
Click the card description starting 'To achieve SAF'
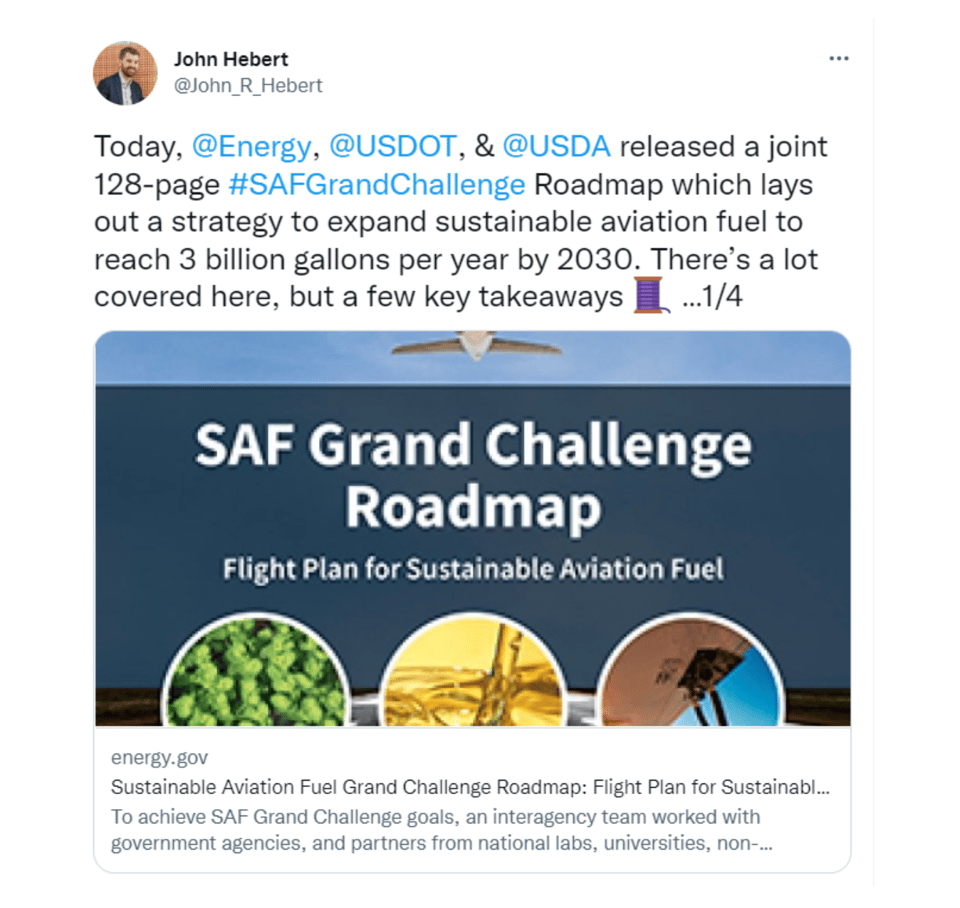coord(440,829)
